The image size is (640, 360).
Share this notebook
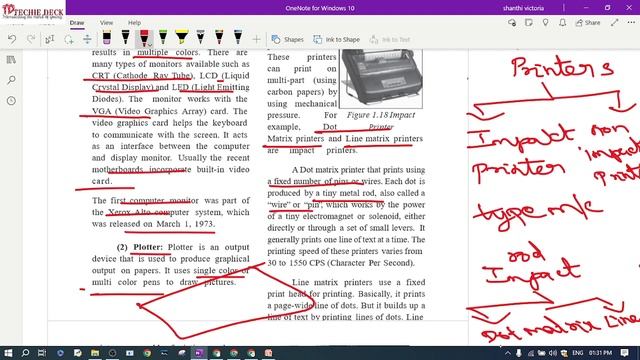coord(588,23)
